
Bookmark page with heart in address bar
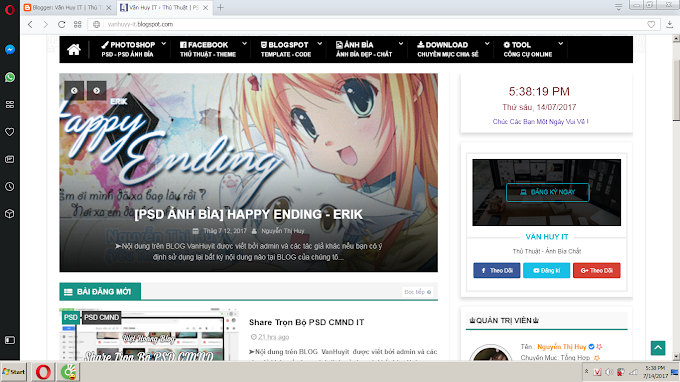651,25
